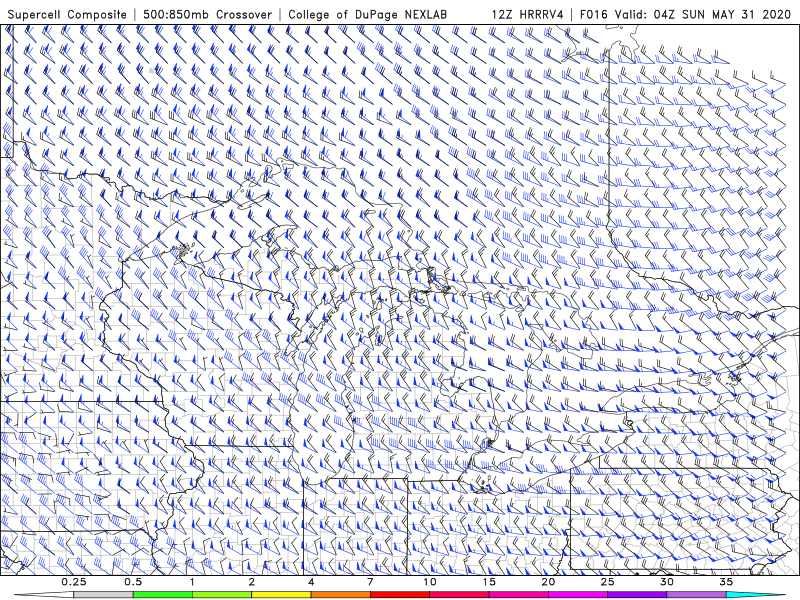Select the purple 25–30 colorbar segment
The height and width of the screenshot is (600, 800).
[x=637, y=595]
